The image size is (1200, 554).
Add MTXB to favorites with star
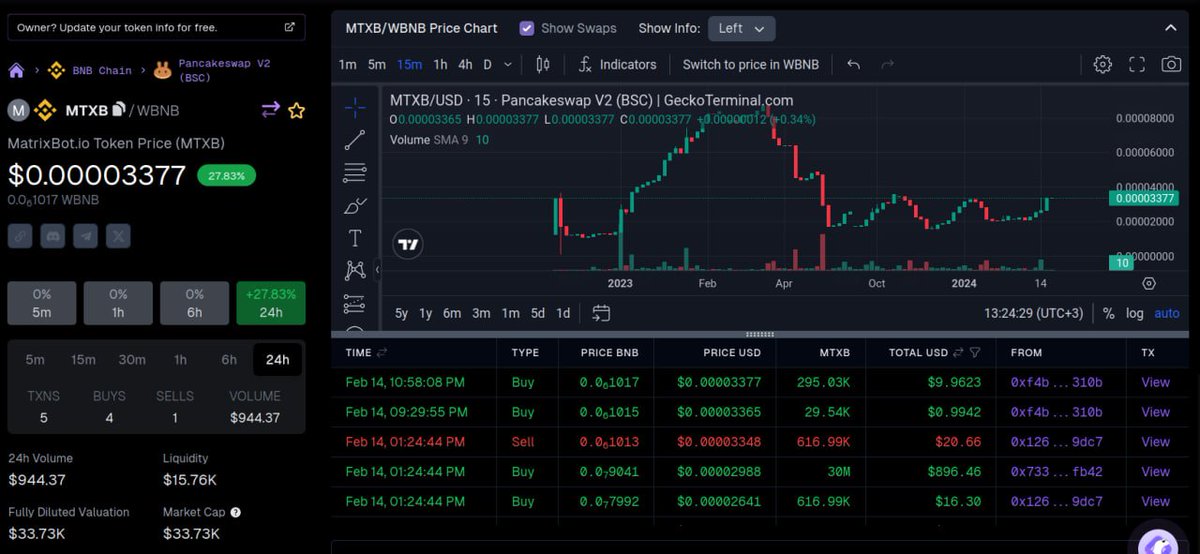pyautogui.click(x=296, y=110)
